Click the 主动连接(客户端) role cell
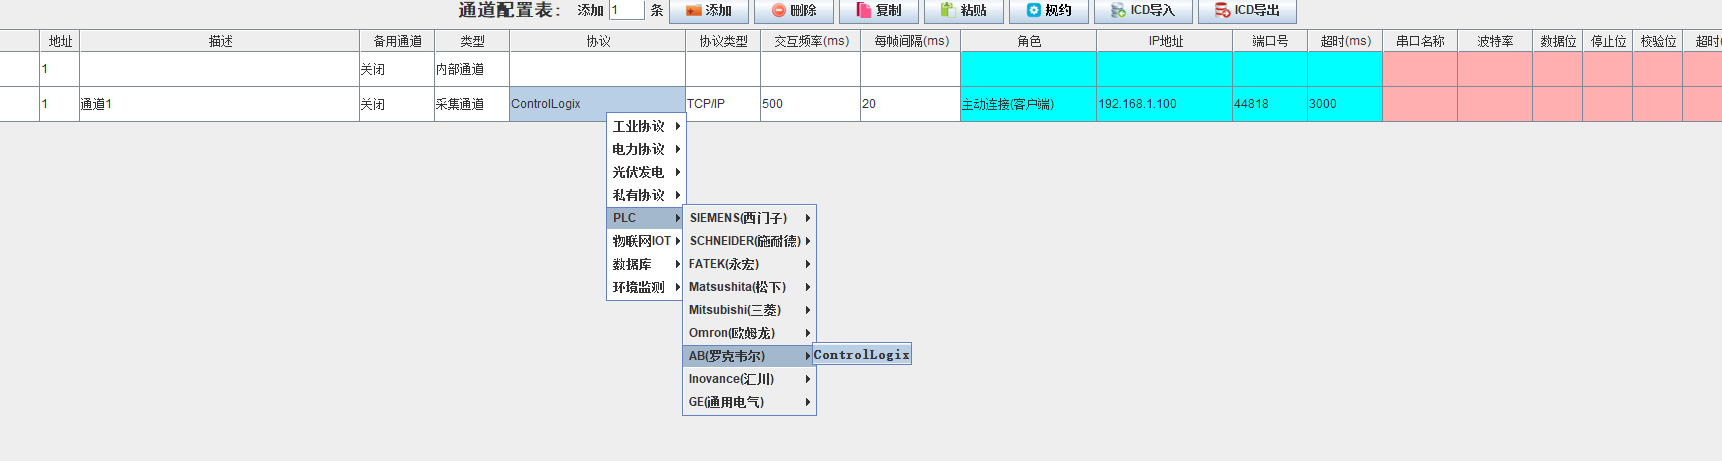 pos(1028,104)
